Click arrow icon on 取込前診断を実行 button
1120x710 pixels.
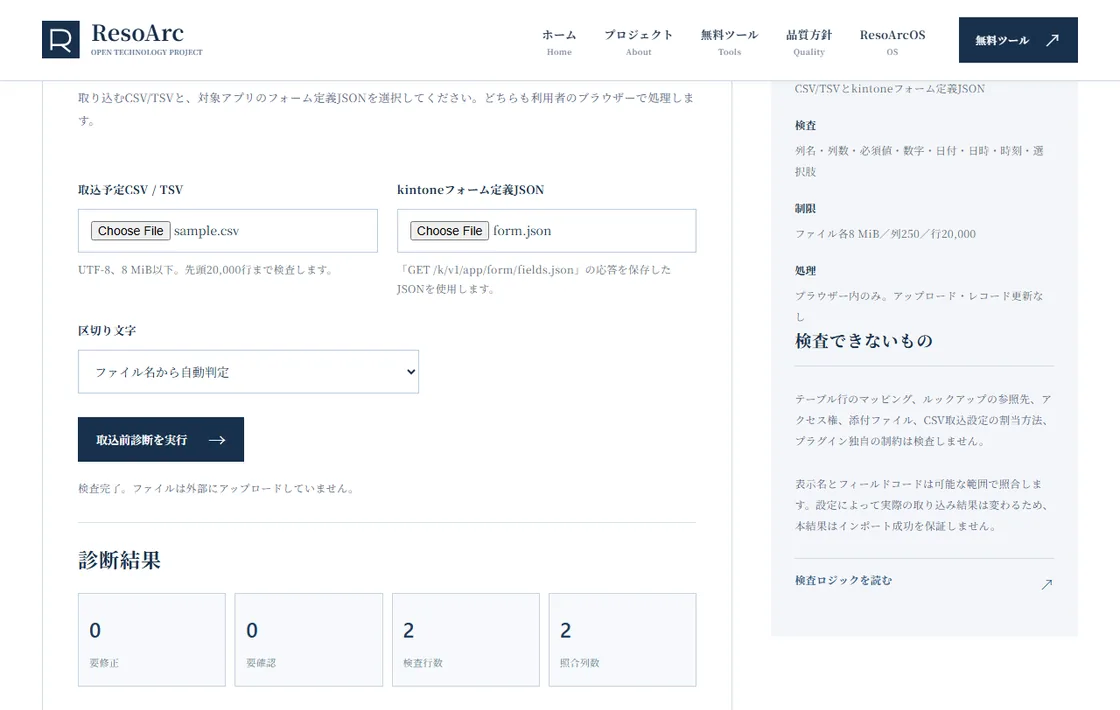[x=216, y=440]
